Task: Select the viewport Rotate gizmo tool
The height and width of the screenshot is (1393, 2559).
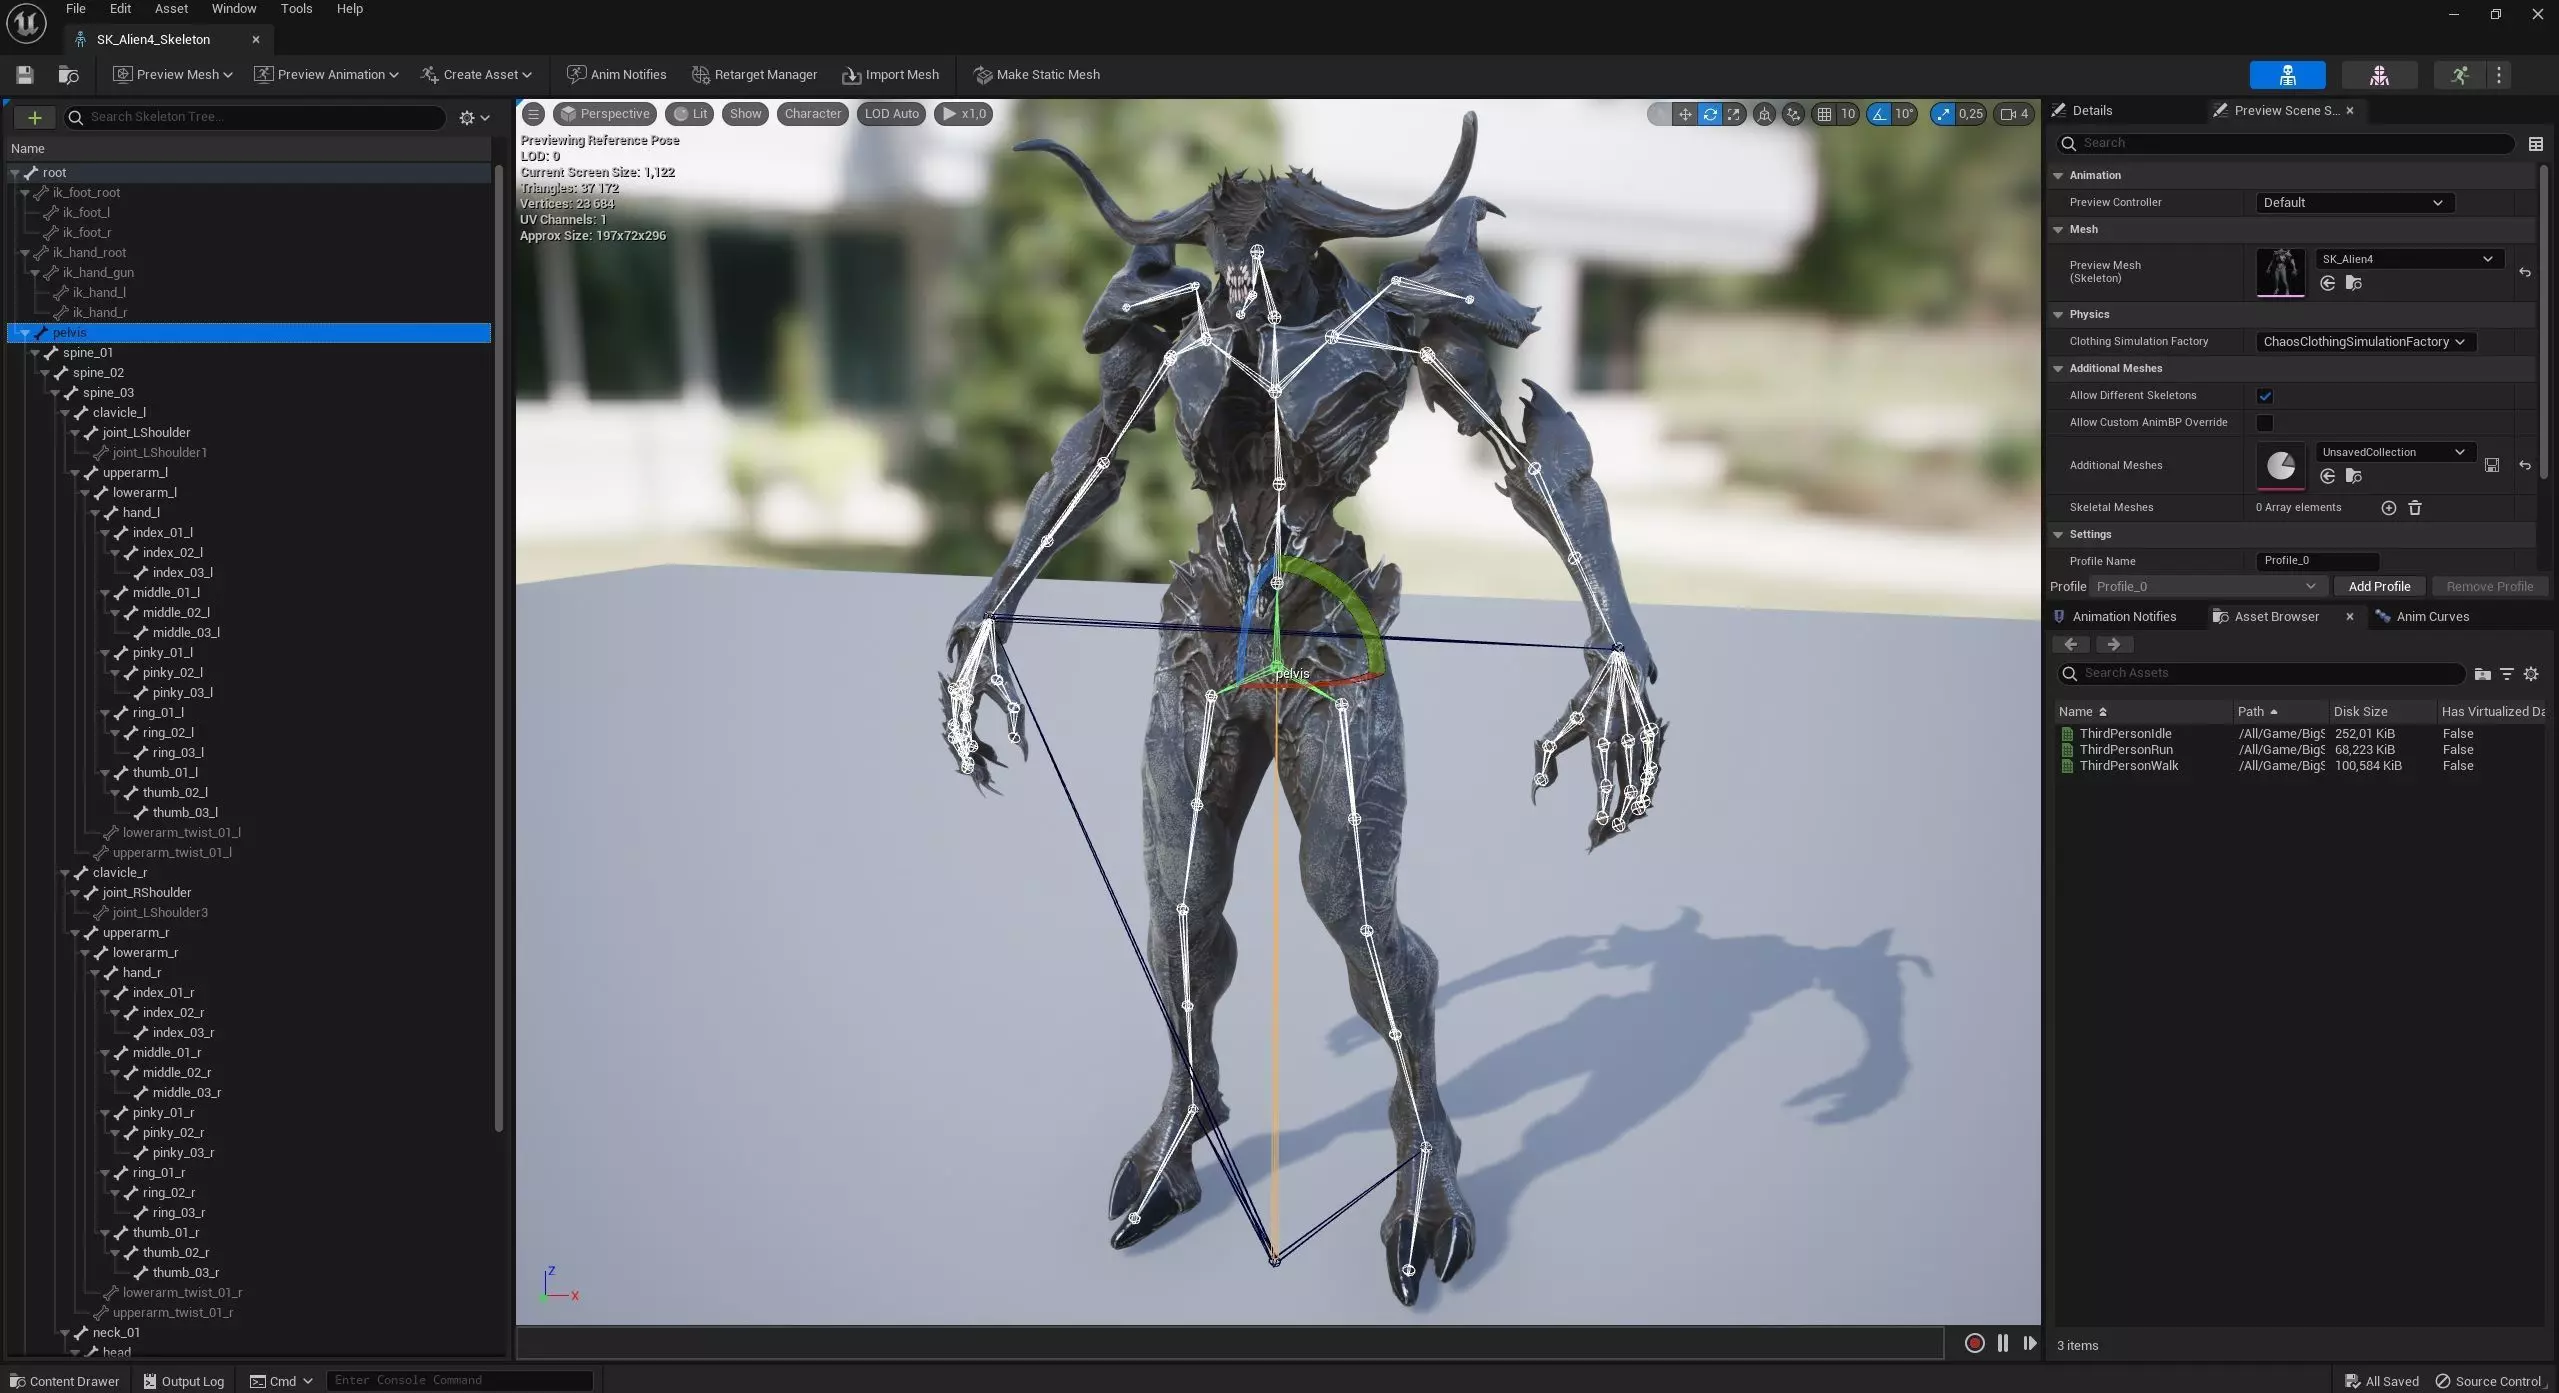Action: tap(1710, 114)
